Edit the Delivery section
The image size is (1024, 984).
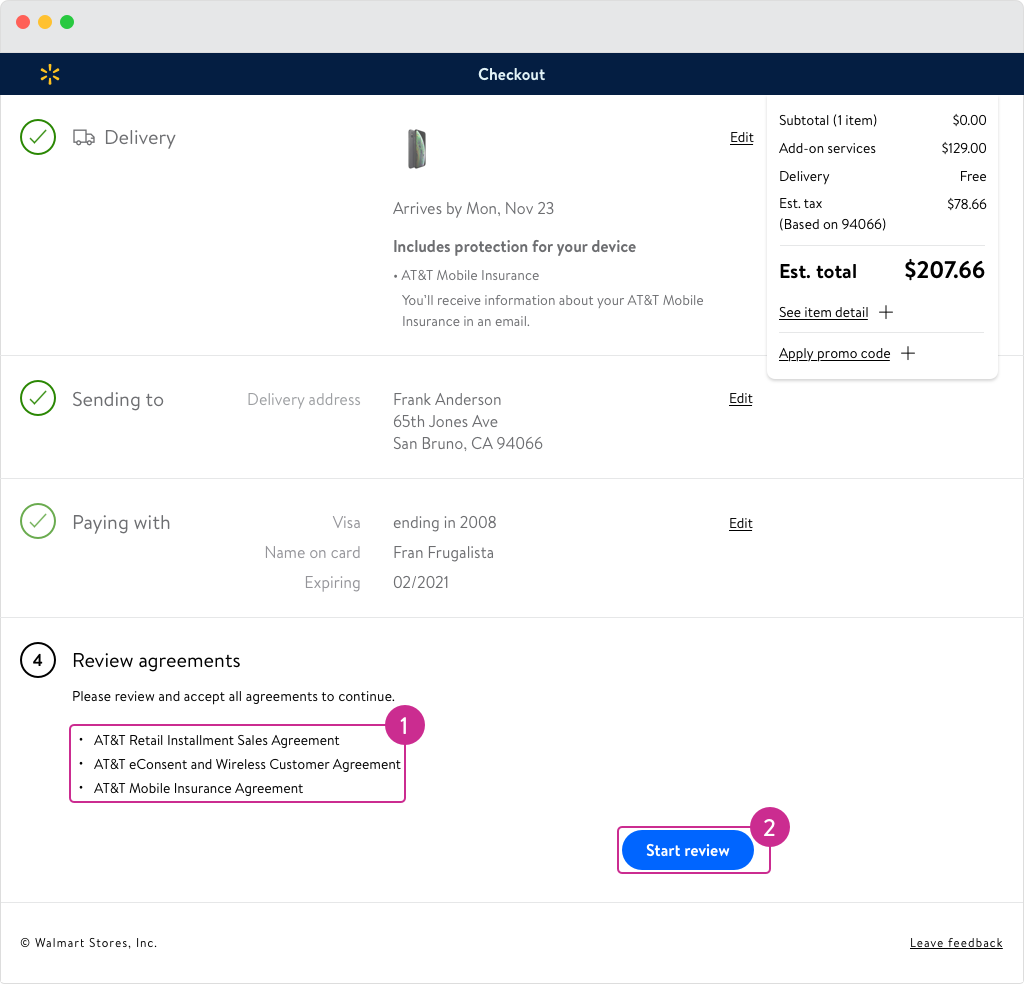click(x=741, y=138)
